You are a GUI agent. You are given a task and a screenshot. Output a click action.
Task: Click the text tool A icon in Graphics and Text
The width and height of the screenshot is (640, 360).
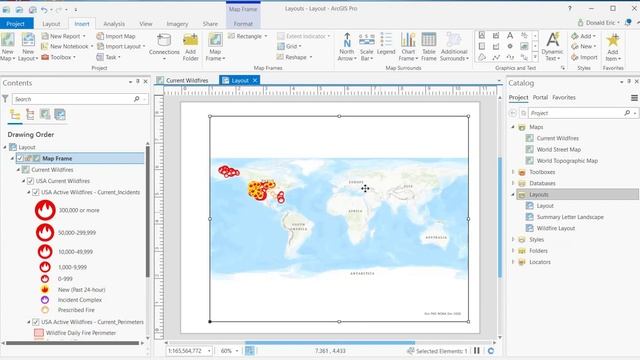click(x=510, y=36)
